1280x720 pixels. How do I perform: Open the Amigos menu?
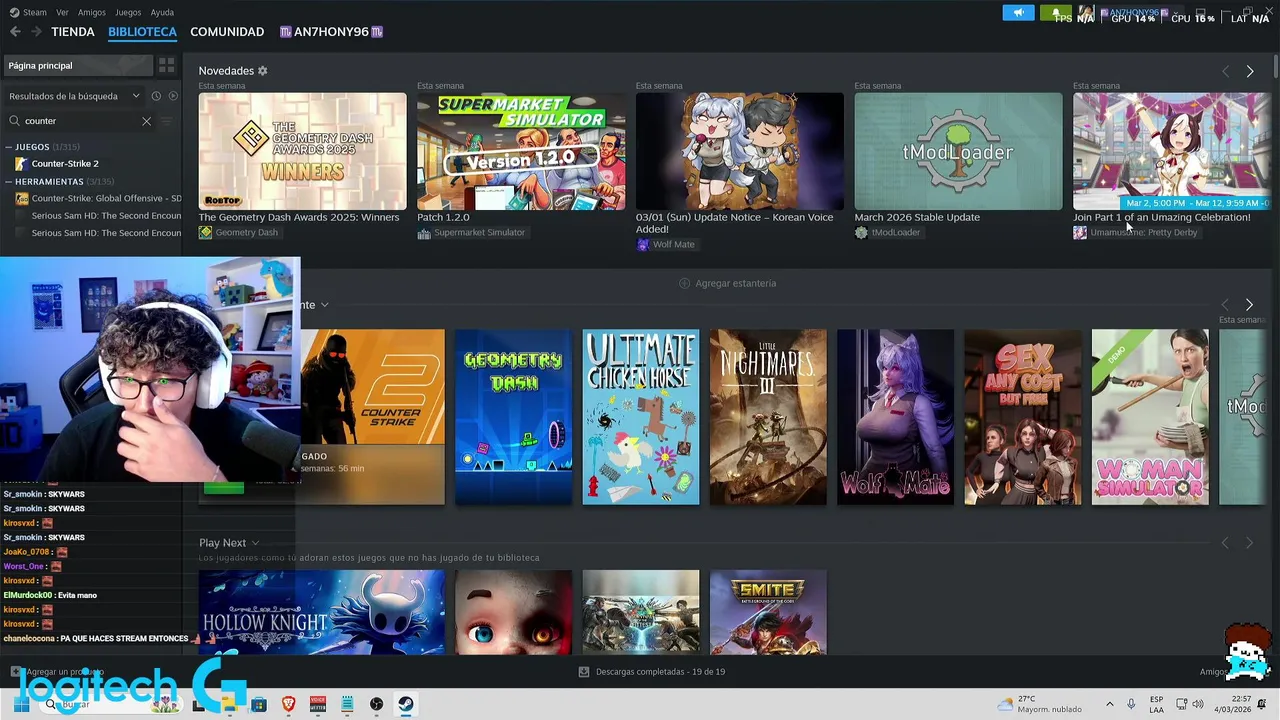click(92, 13)
